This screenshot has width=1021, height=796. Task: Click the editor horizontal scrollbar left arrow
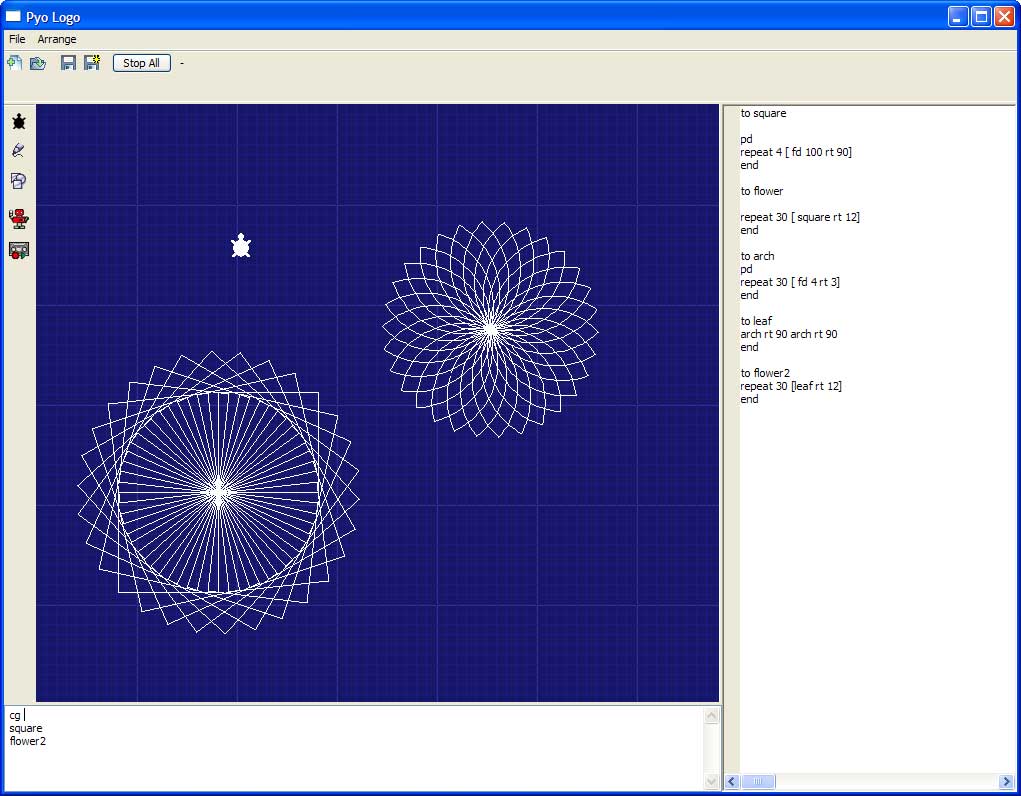pos(732,781)
